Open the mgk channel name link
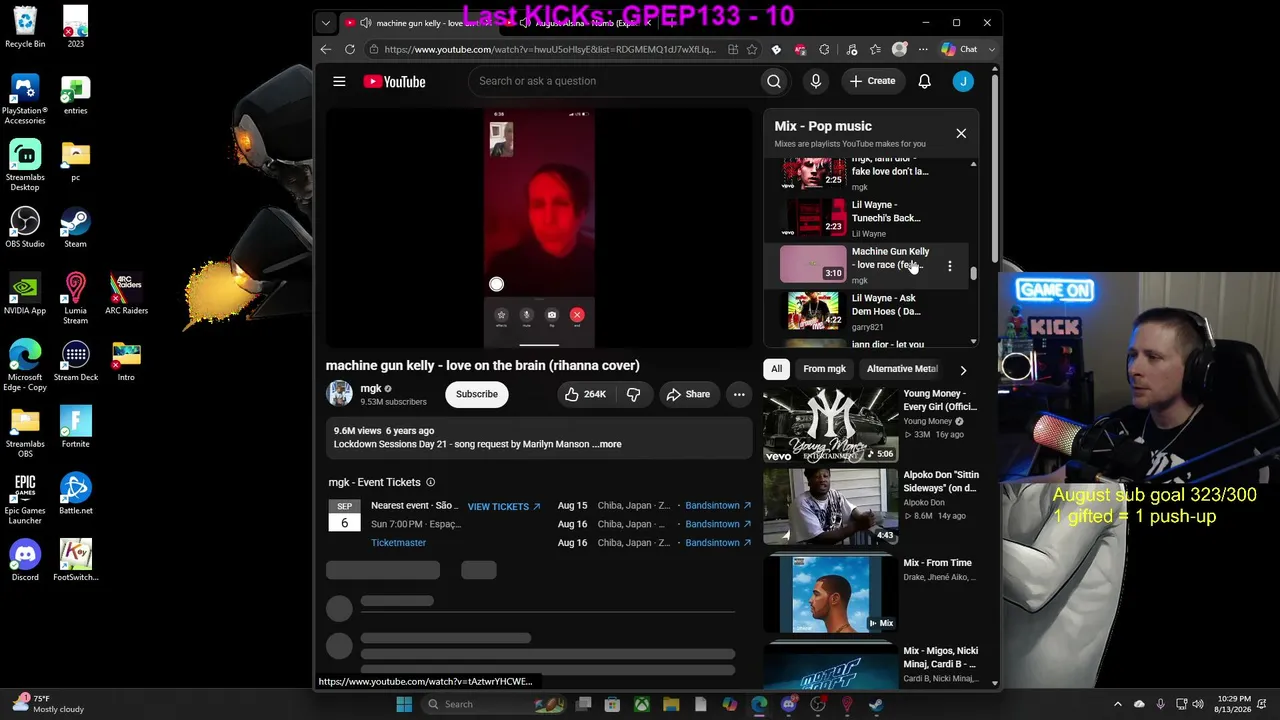 tap(371, 388)
